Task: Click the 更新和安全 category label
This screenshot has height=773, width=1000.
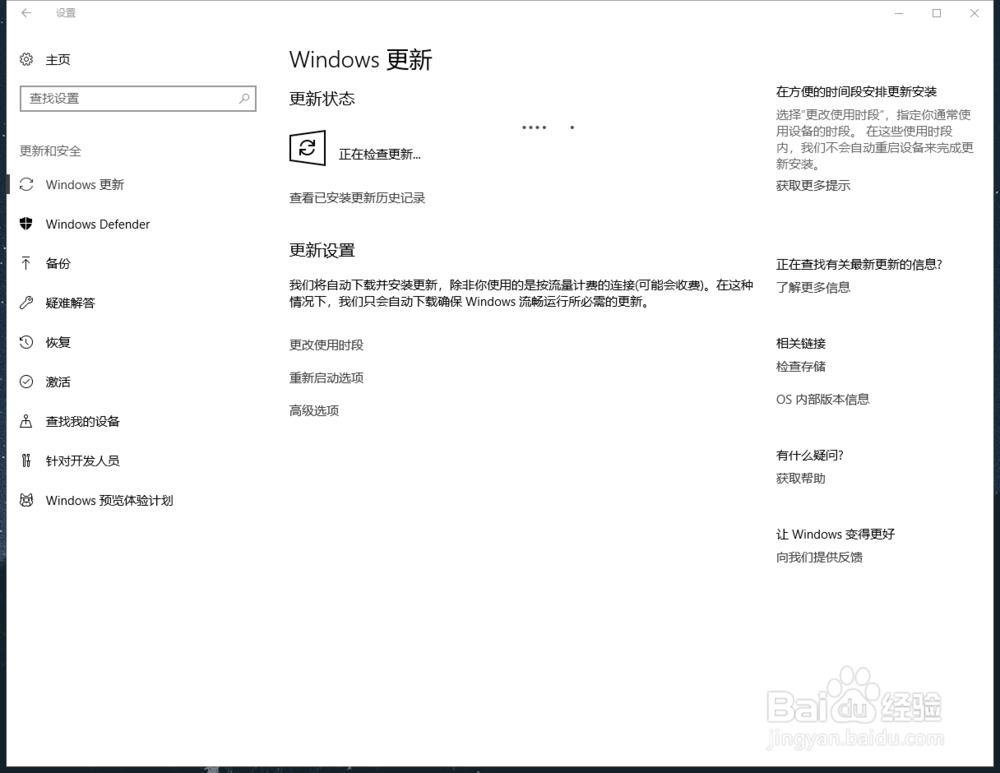Action: tap(50, 151)
